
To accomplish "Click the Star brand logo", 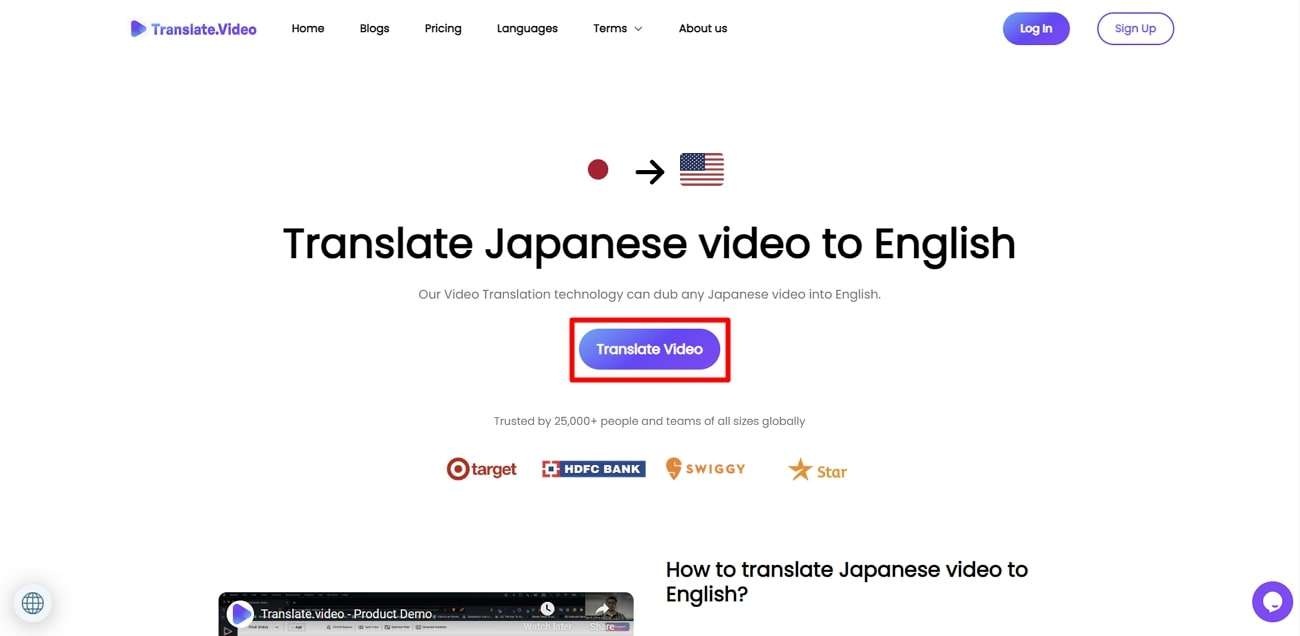I will pyautogui.click(x=817, y=468).
